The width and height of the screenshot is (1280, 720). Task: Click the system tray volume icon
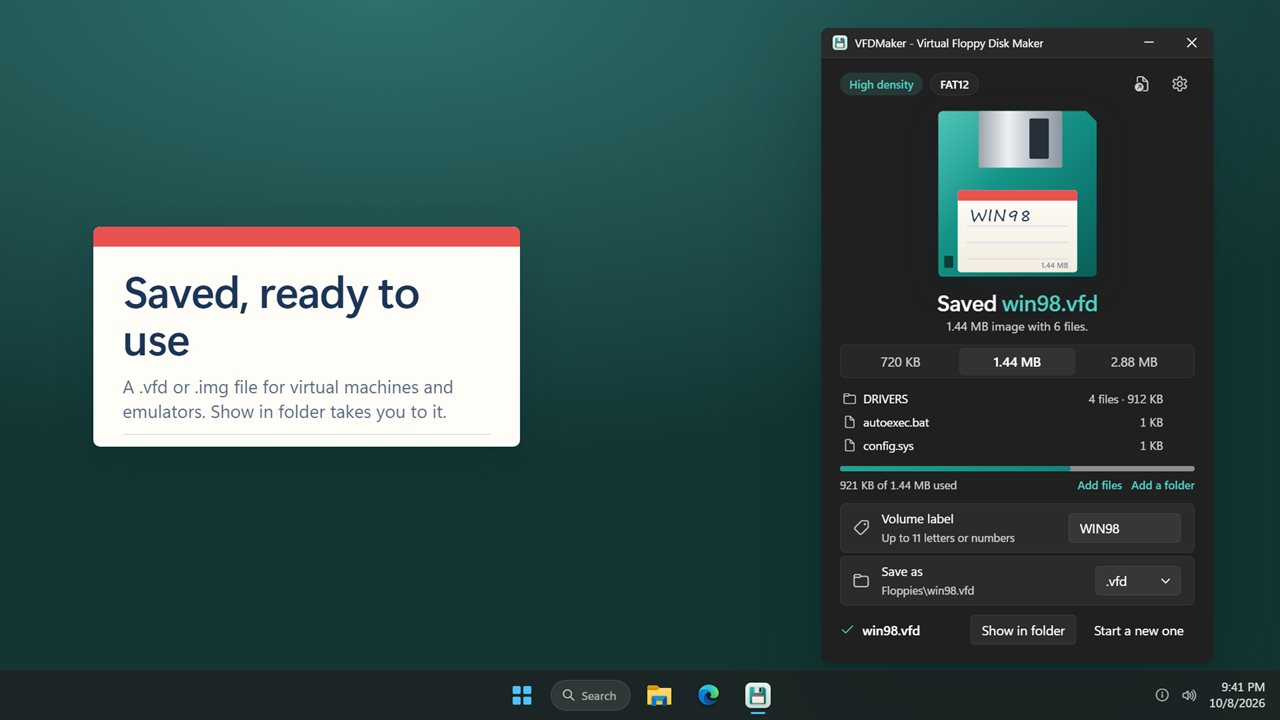click(1189, 695)
